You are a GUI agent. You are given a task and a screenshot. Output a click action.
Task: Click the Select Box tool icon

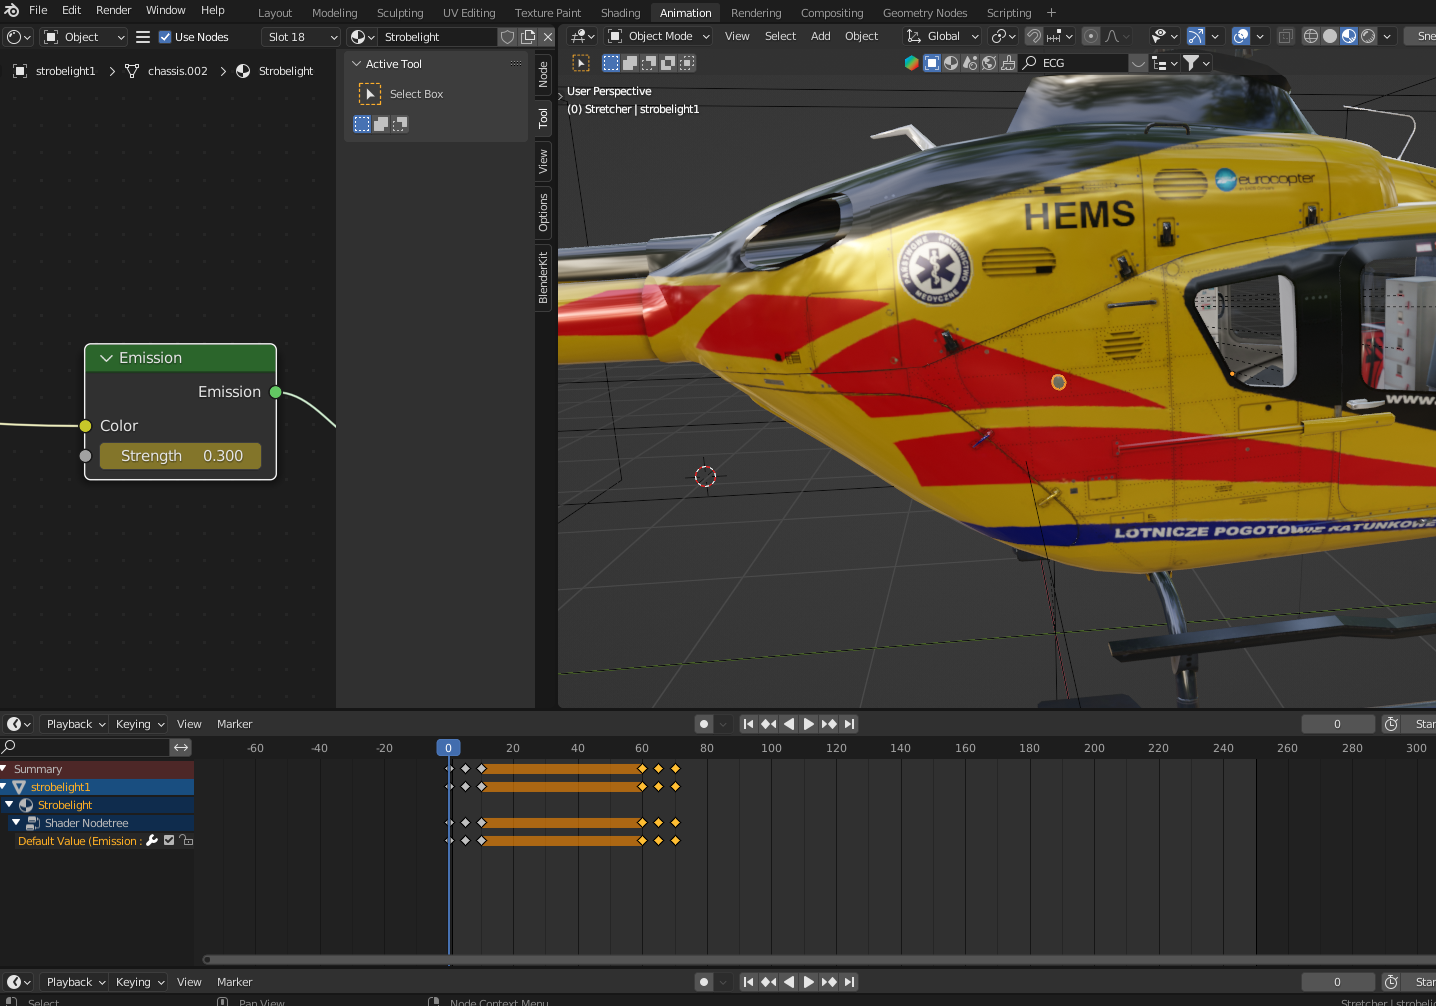(370, 94)
